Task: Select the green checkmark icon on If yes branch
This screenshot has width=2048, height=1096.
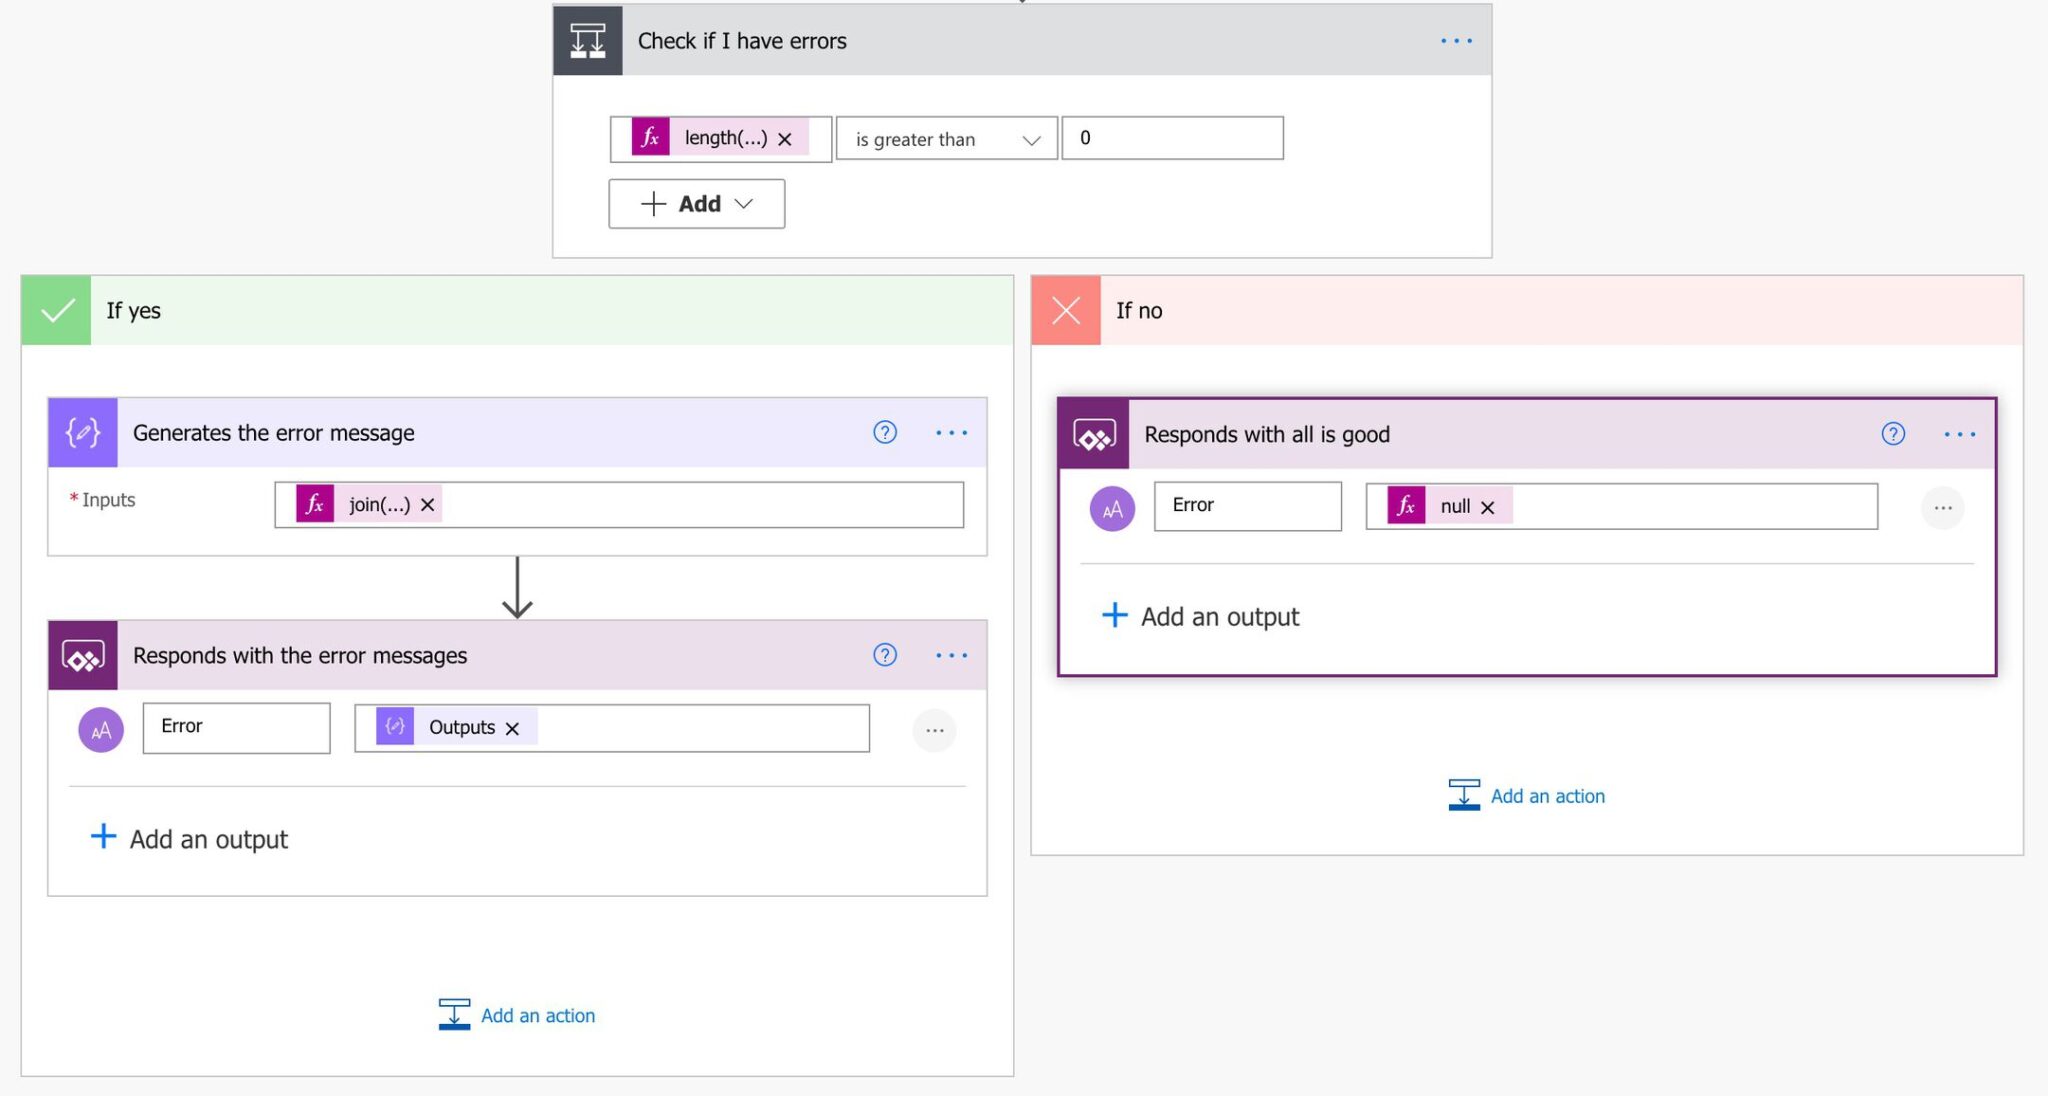Action: pyautogui.click(x=55, y=310)
